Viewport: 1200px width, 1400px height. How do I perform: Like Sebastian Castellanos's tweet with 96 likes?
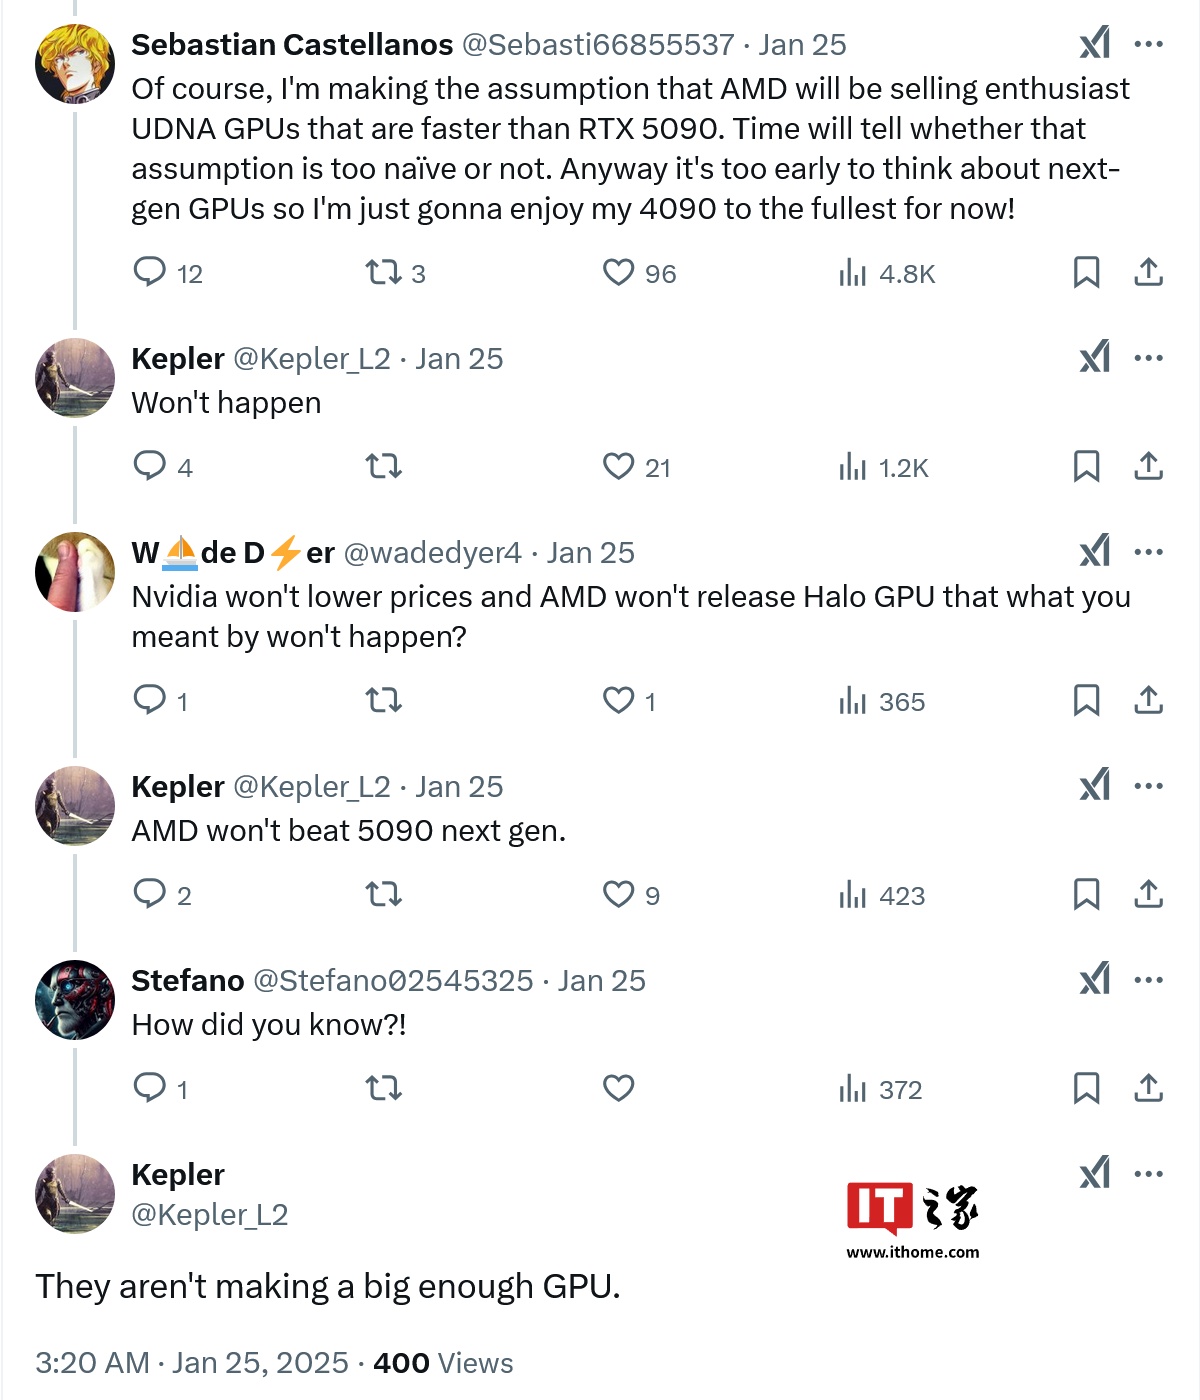[618, 272]
